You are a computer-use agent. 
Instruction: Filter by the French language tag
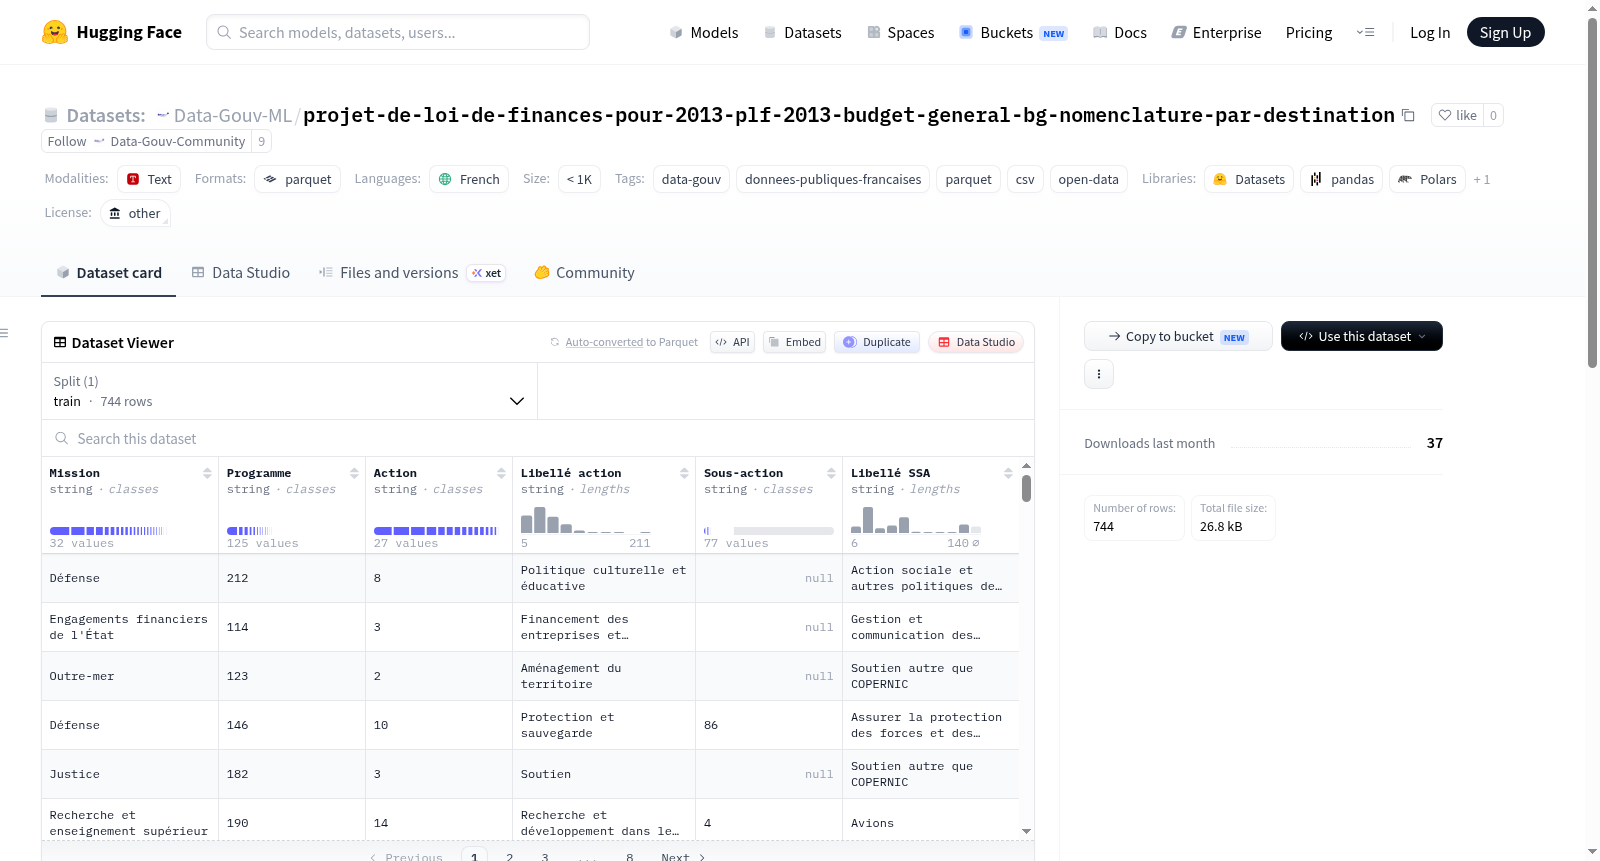[469, 179]
